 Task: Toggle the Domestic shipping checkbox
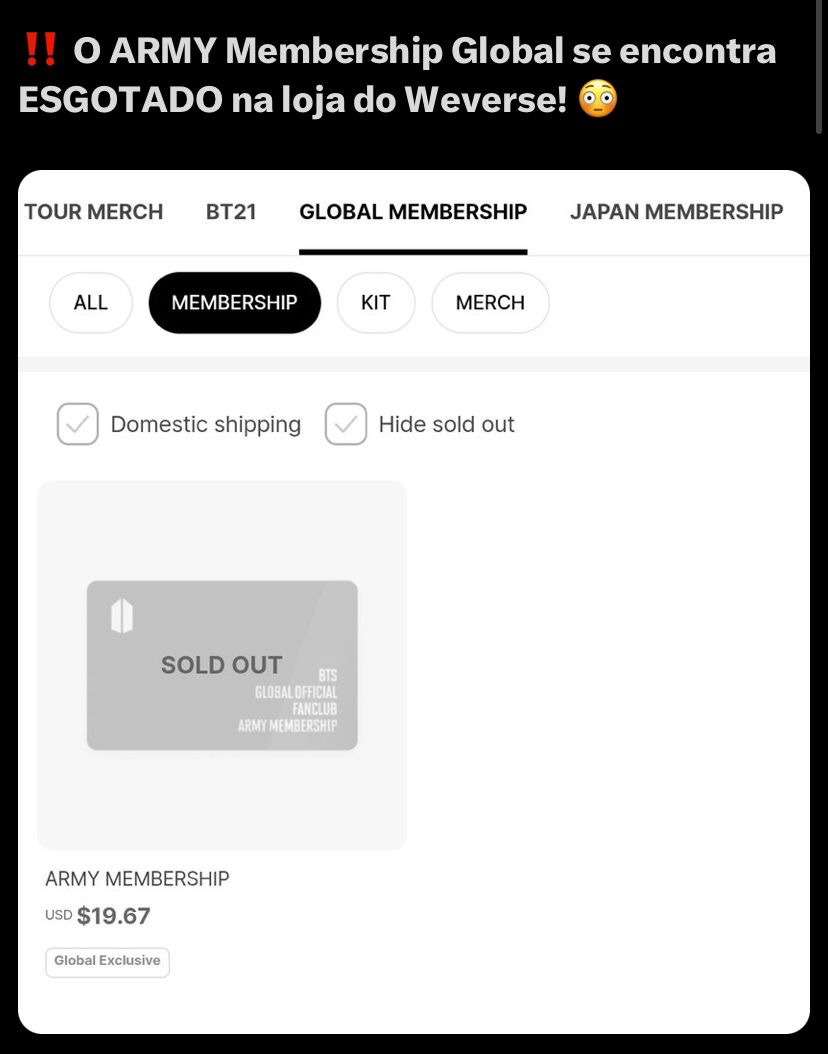(x=77, y=424)
